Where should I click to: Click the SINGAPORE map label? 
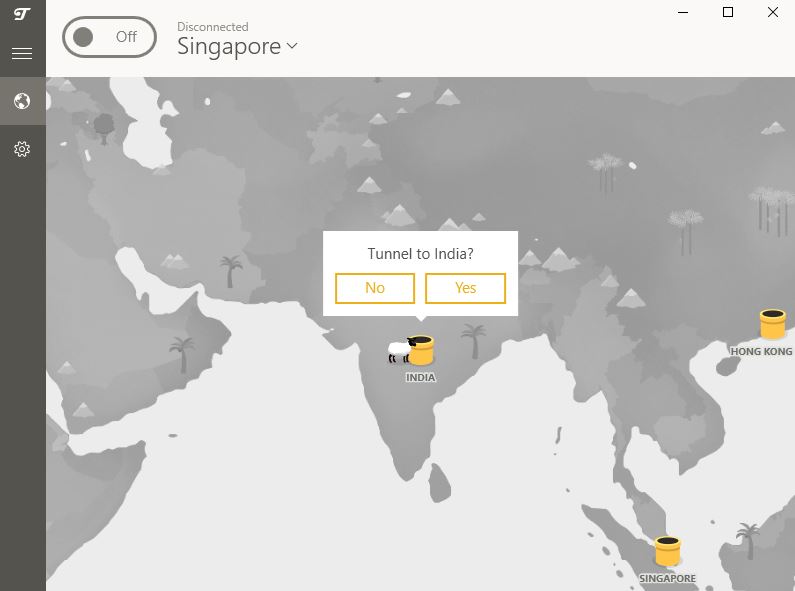tap(667, 578)
